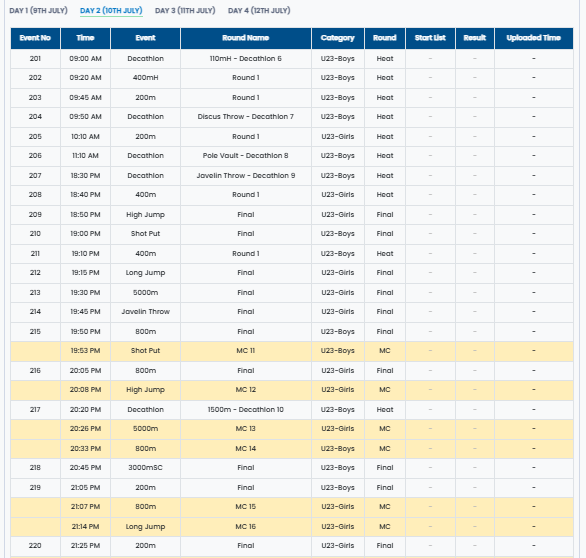Click the 19:50 PM time cell
Image resolution: width=586 pixels, height=558 pixels.
pyautogui.click(x=85, y=332)
